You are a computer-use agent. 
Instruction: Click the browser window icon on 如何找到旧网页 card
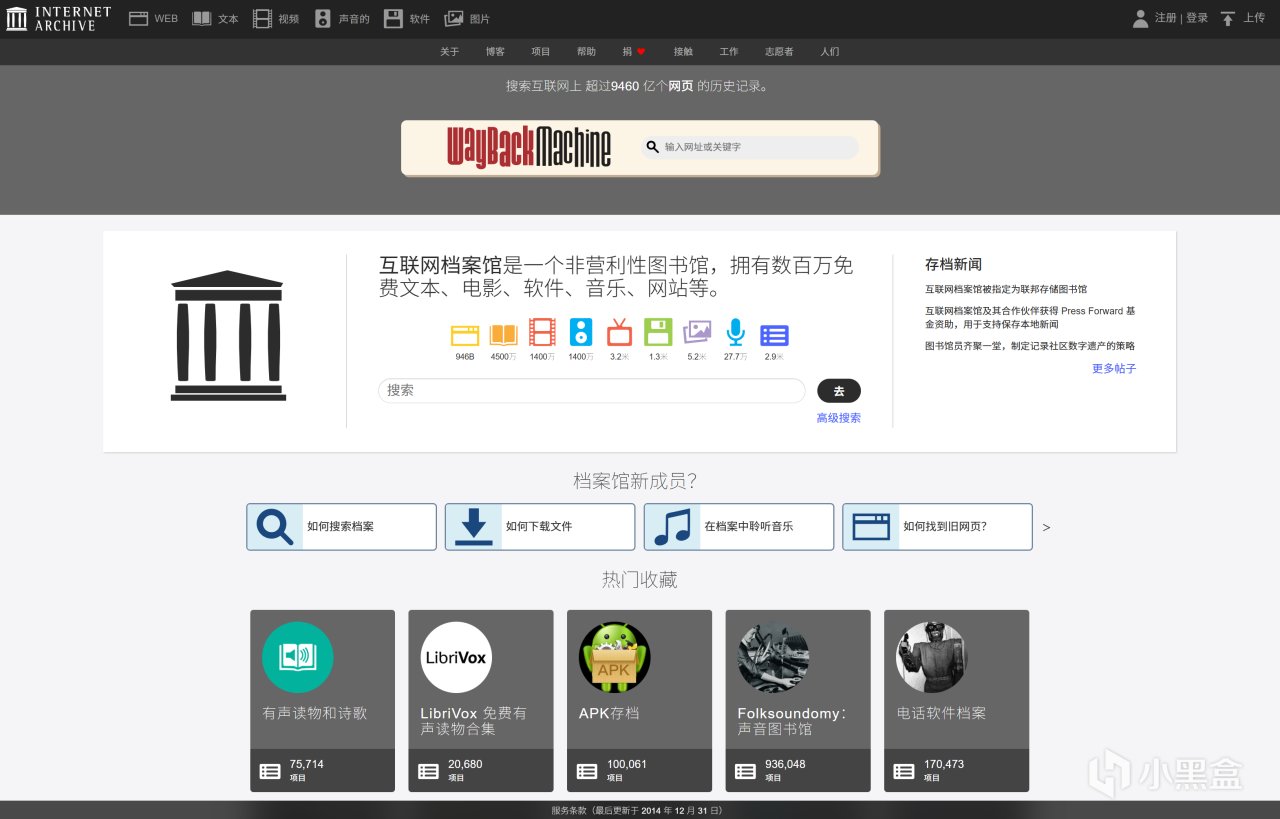point(871,527)
